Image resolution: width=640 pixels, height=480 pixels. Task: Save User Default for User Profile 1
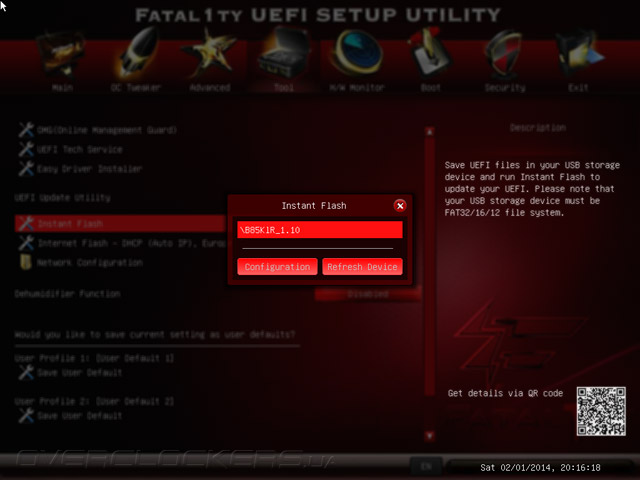80,372
